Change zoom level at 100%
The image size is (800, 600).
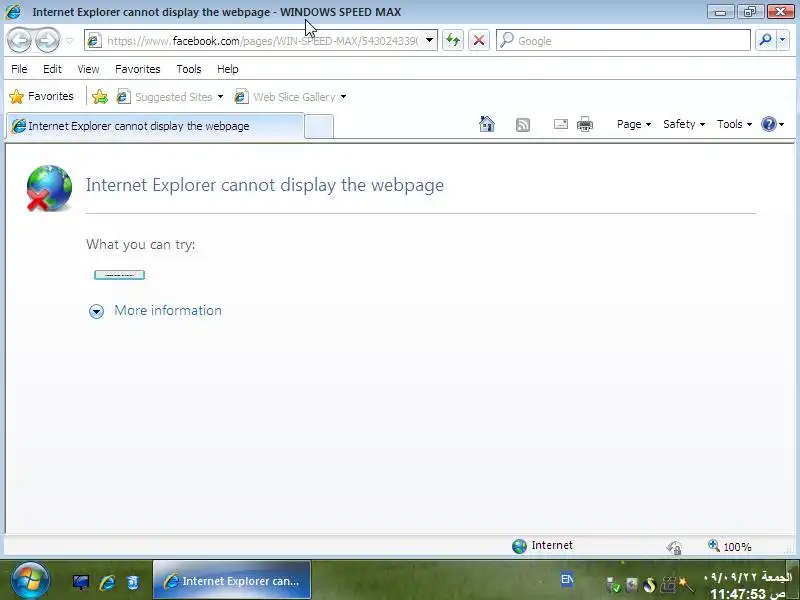(731, 546)
